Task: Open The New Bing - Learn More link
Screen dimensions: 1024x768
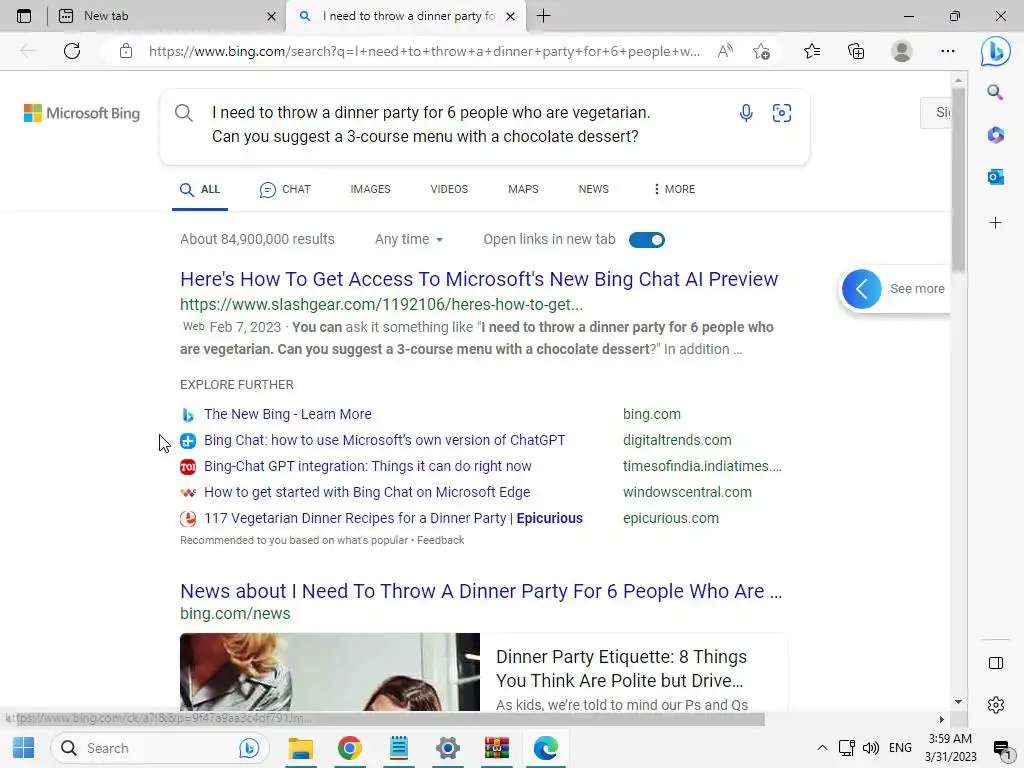Action: pos(287,414)
